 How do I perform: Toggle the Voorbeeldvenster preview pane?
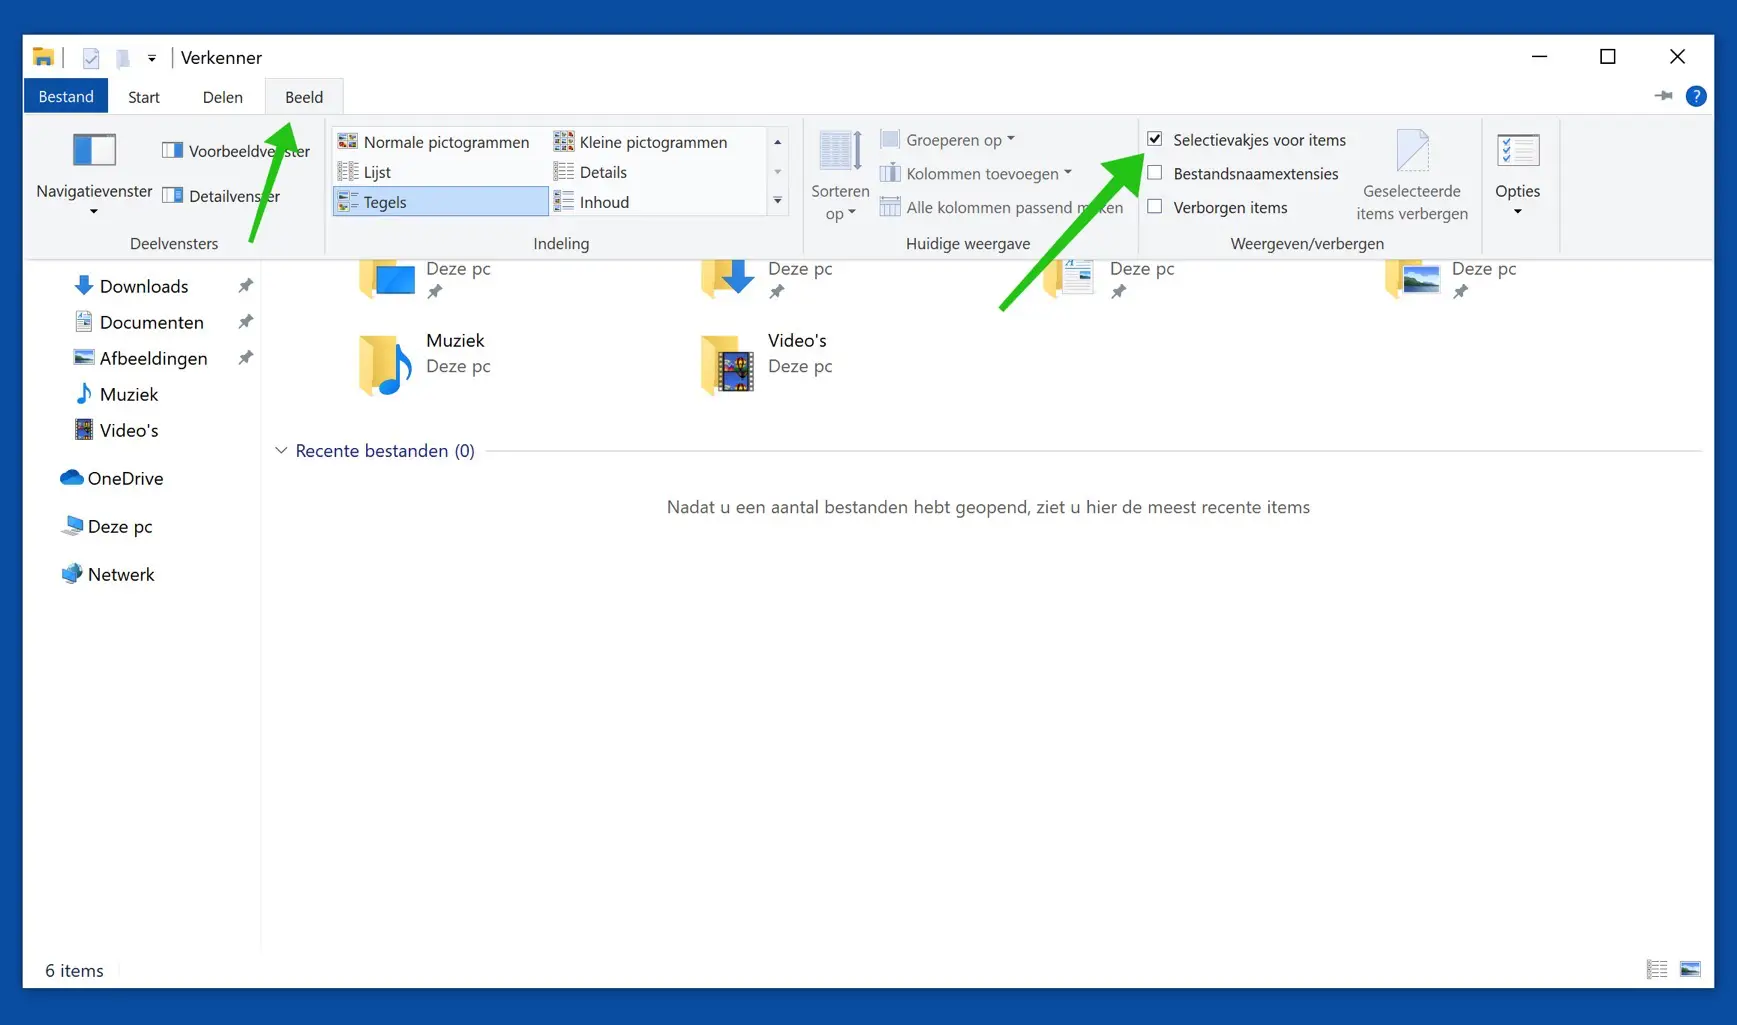pos(235,151)
